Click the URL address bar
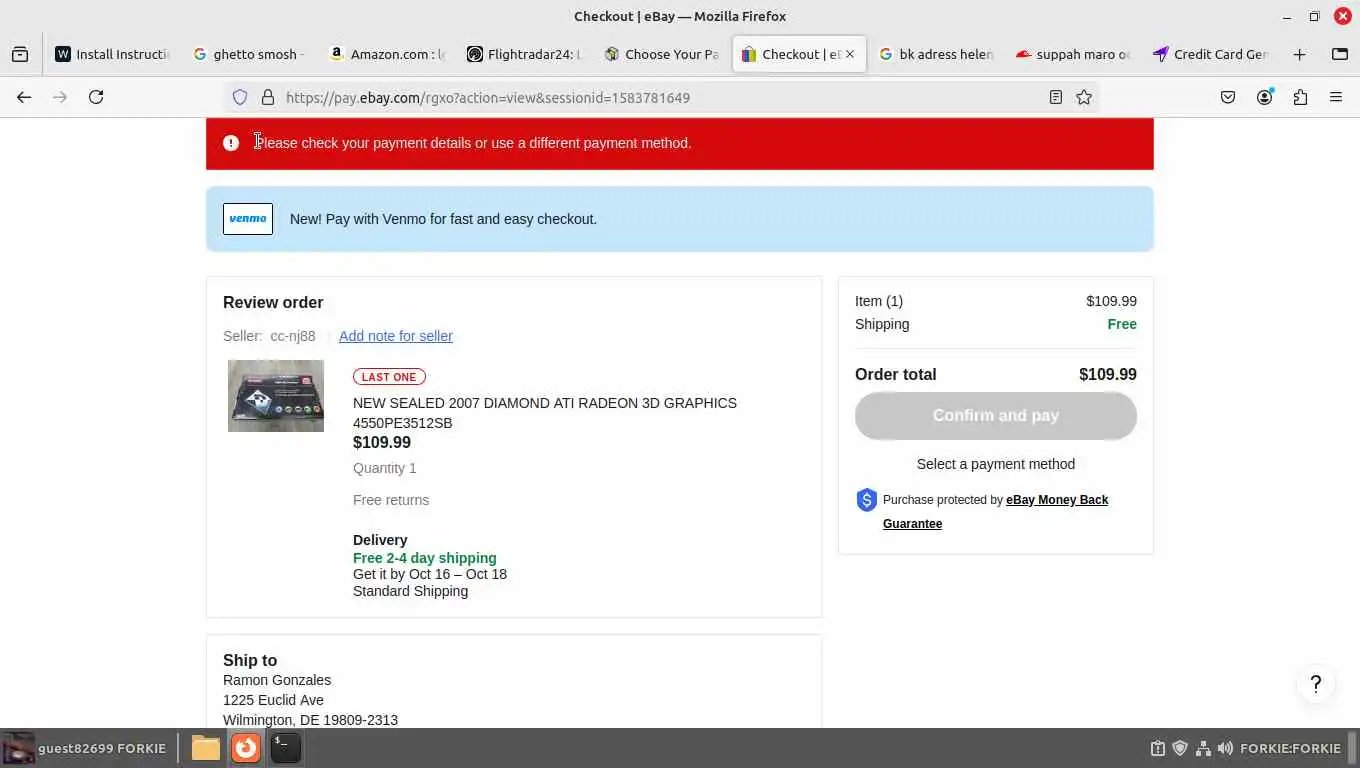 click(660, 97)
